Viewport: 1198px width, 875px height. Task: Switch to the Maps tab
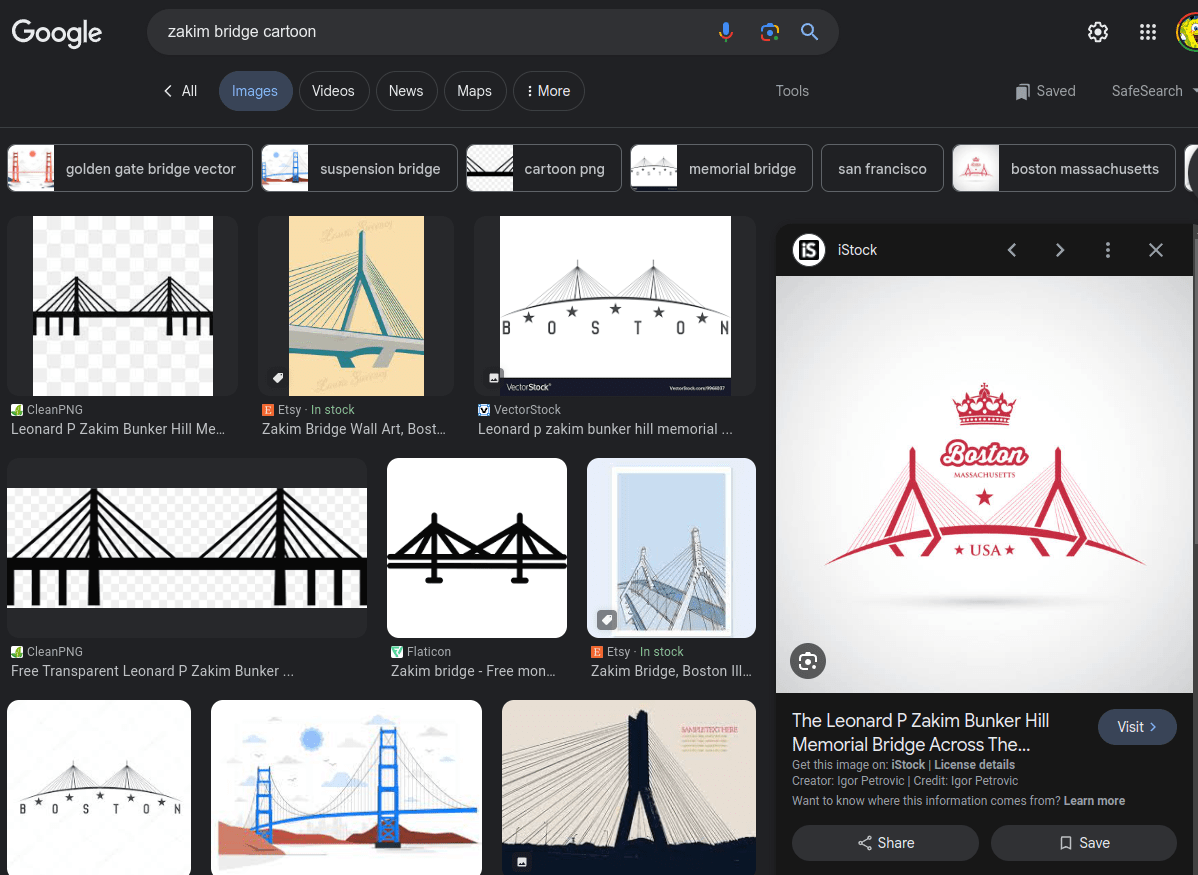[x=474, y=91]
